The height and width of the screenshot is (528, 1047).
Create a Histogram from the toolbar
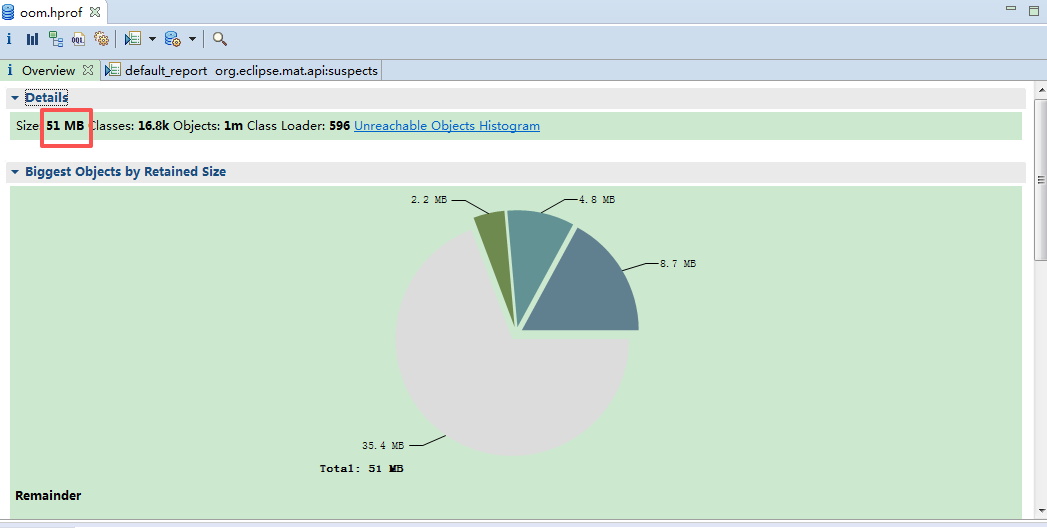[32, 39]
